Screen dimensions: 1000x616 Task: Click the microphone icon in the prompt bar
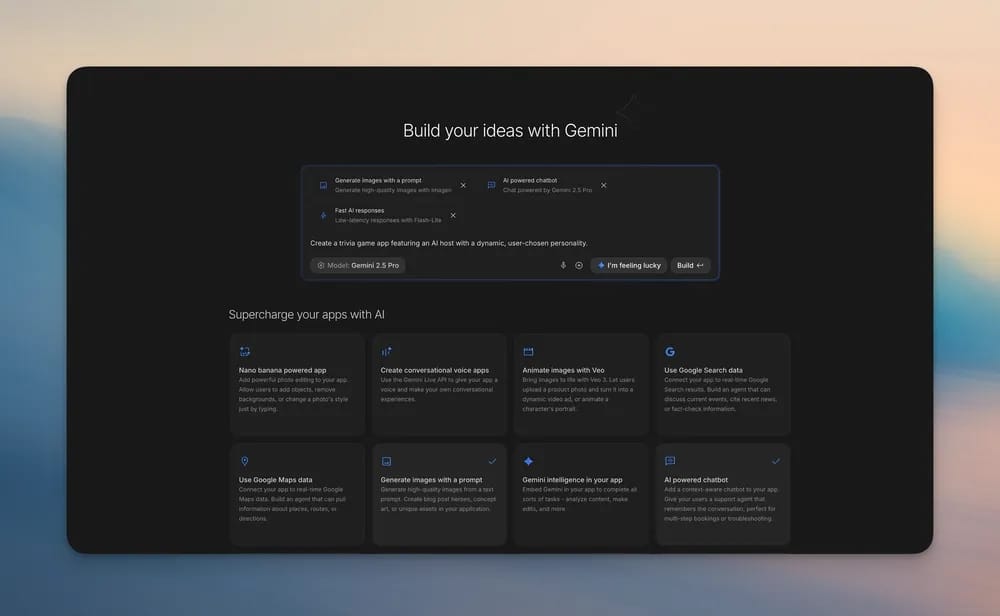click(563, 265)
